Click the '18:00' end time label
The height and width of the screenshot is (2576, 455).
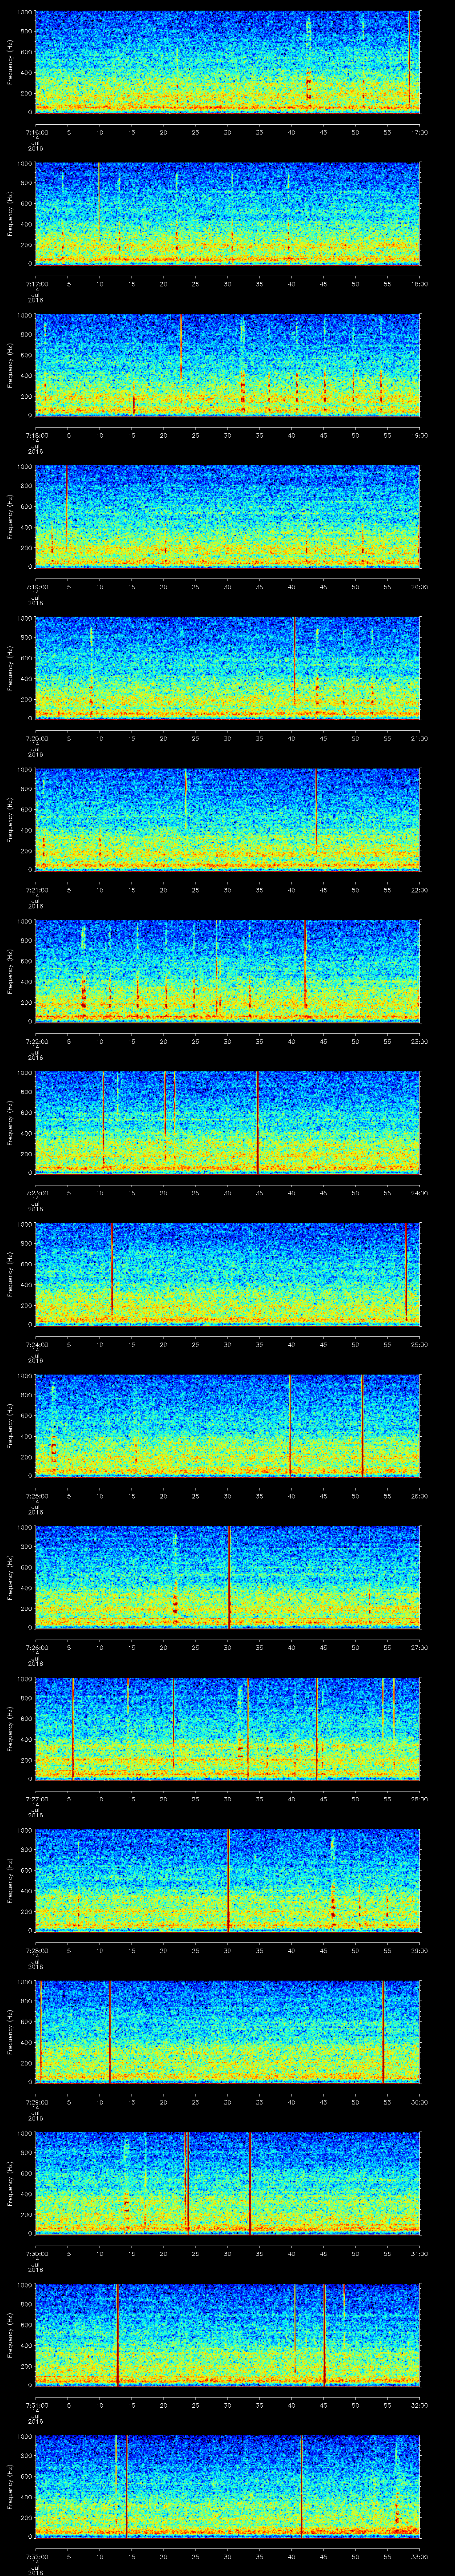pyautogui.click(x=419, y=284)
